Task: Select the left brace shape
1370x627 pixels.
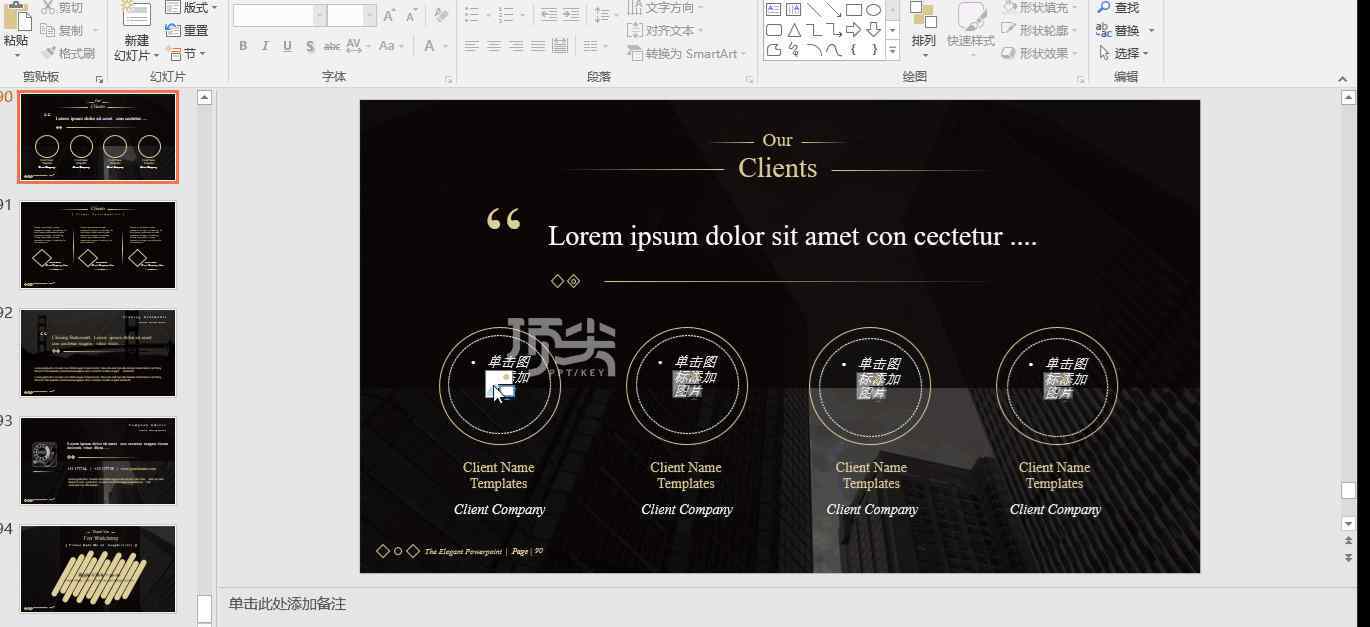Action: tap(853, 50)
